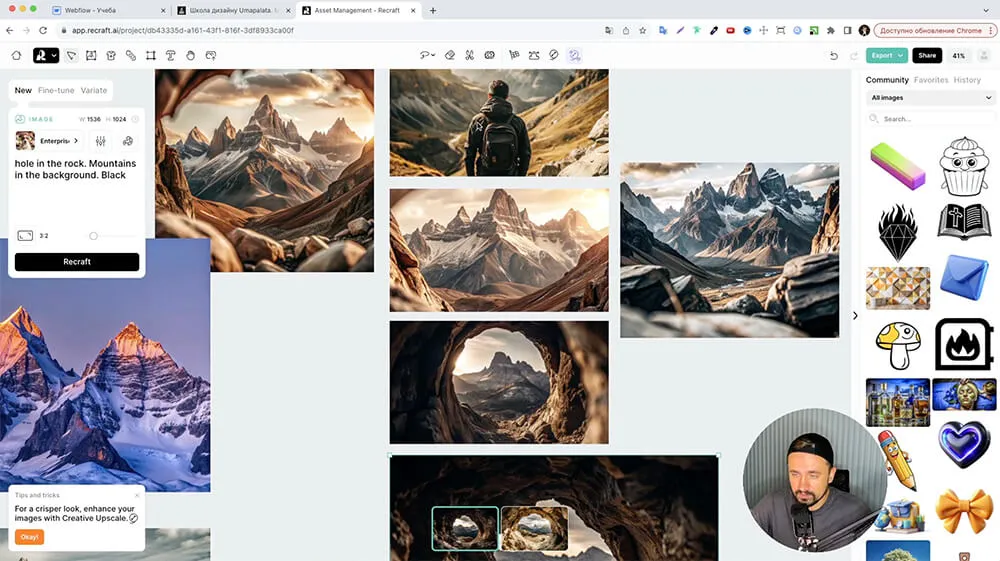Open the lasso tool dropdown arrow
Image resolution: width=1000 pixels, height=561 pixels.
[433, 55]
